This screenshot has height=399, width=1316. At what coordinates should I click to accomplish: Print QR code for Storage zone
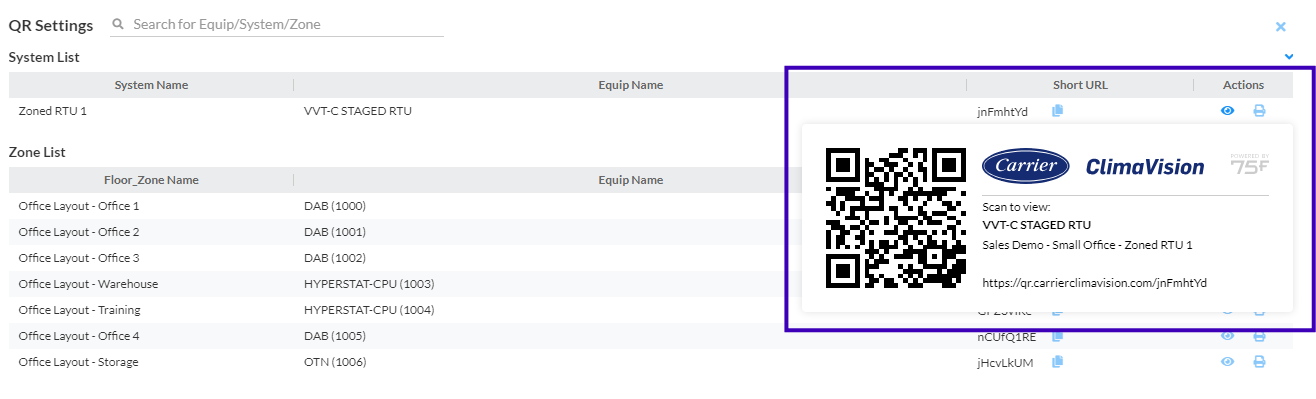(1259, 362)
